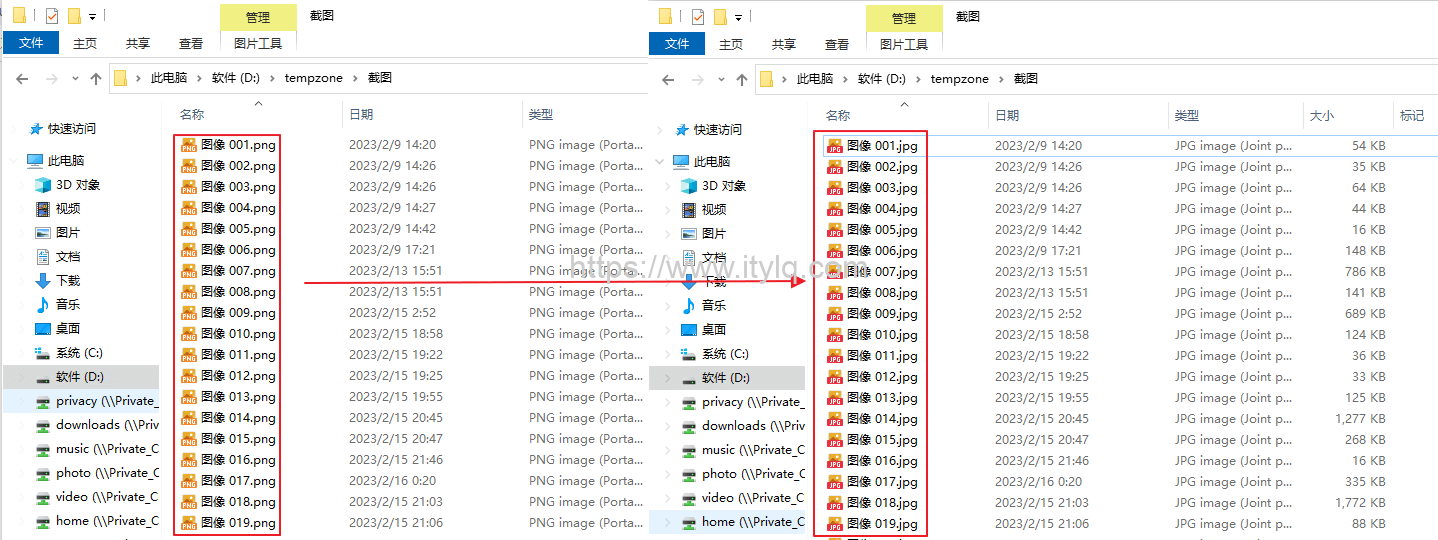Image resolution: width=1438 pixels, height=540 pixels.
Task: Open recent locations dropdown in right window
Action: pyautogui.click(x=721, y=80)
